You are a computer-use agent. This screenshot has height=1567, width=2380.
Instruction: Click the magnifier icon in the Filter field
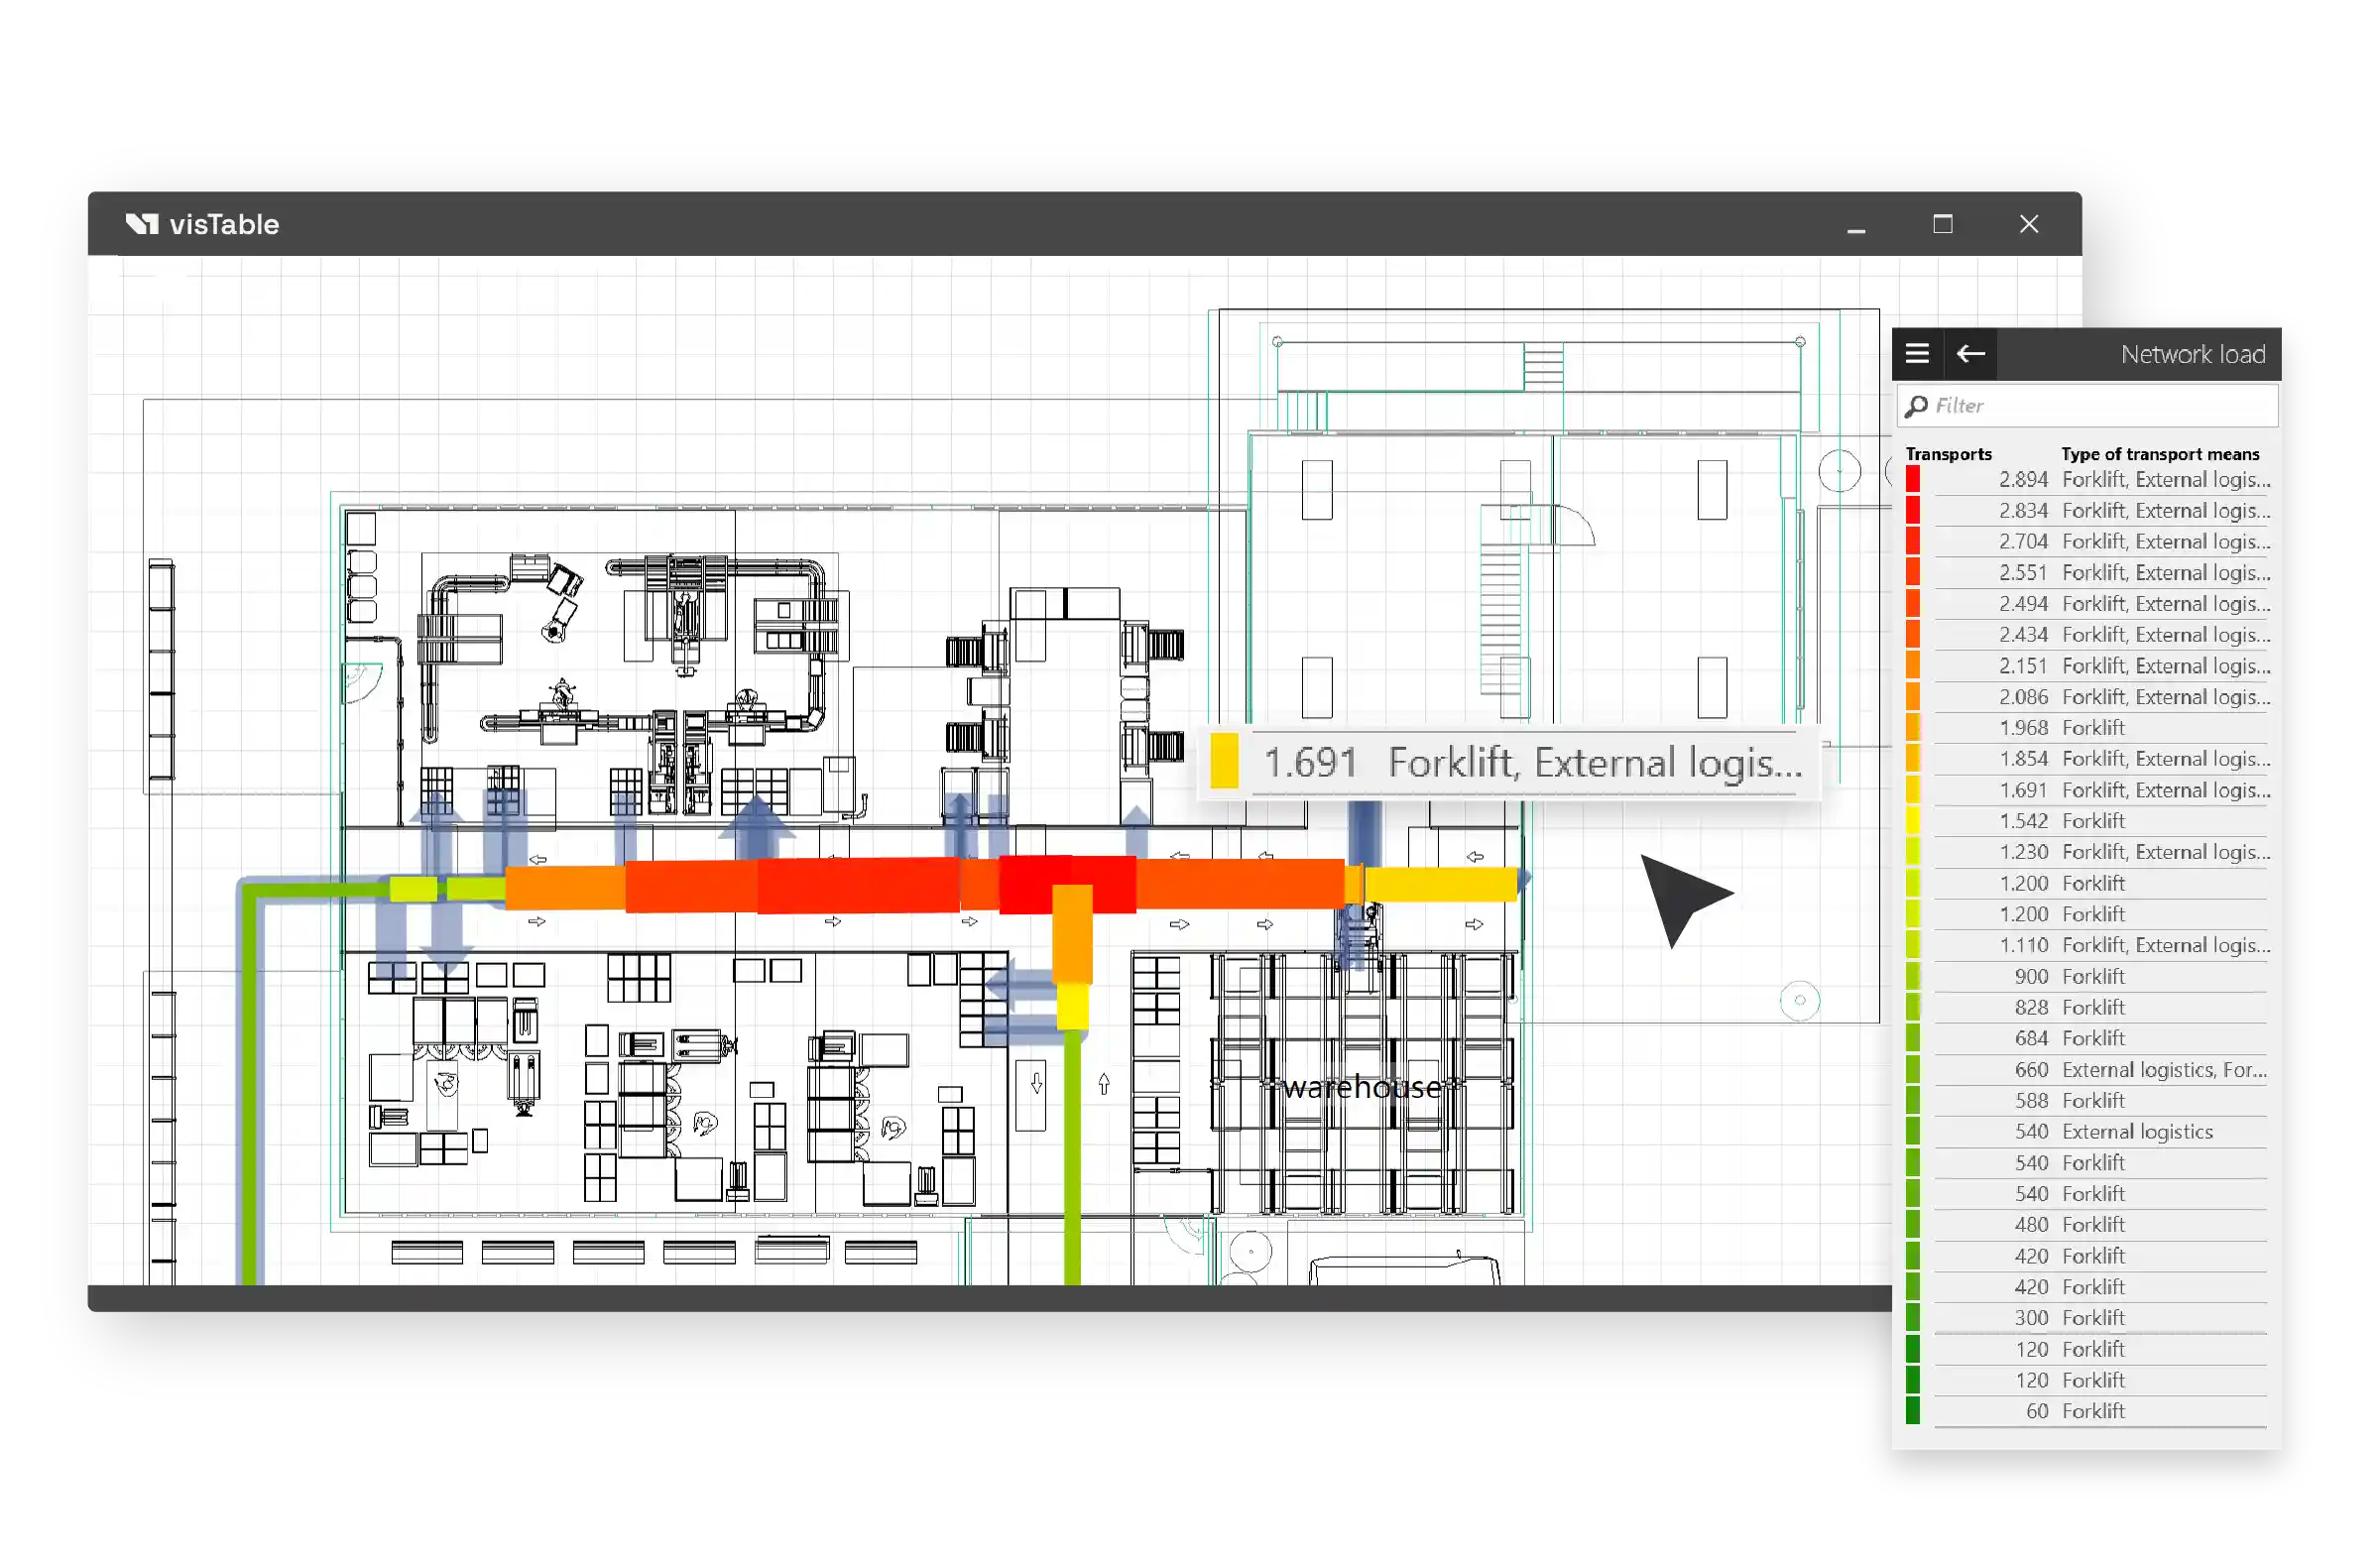point(1916,406)
